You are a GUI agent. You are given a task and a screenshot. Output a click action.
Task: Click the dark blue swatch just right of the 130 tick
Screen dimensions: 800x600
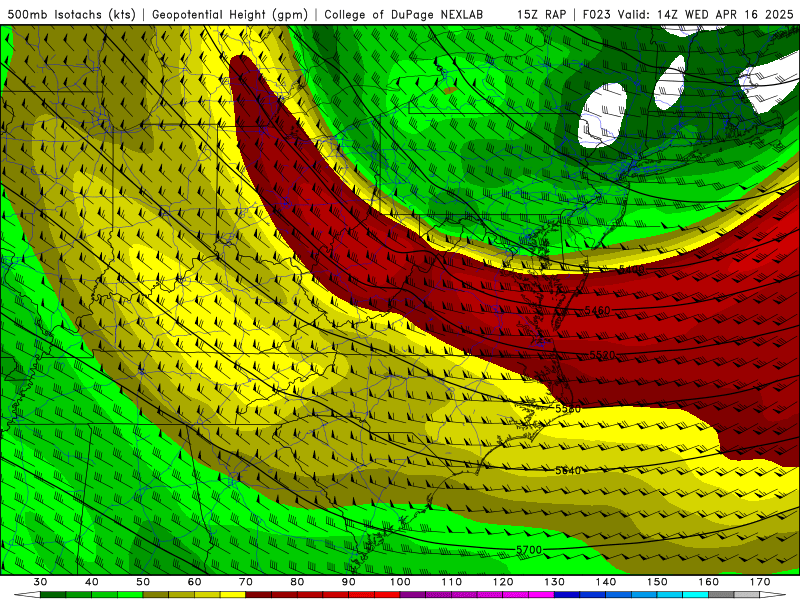[567, 595]
